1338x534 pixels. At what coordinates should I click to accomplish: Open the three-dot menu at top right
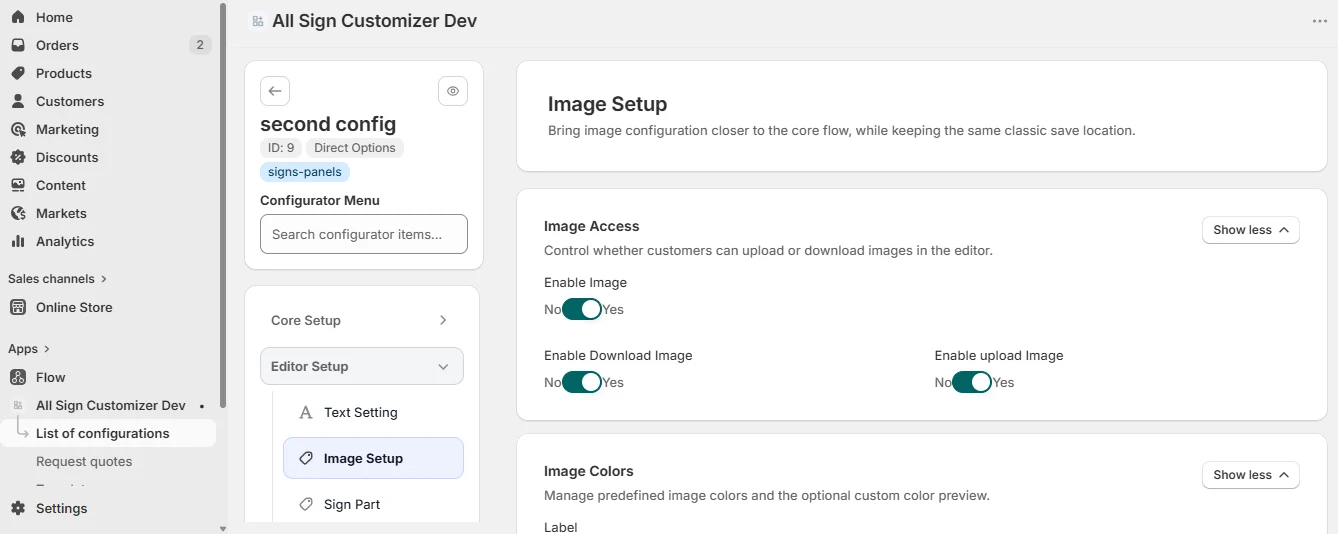tap(1320, 21)
